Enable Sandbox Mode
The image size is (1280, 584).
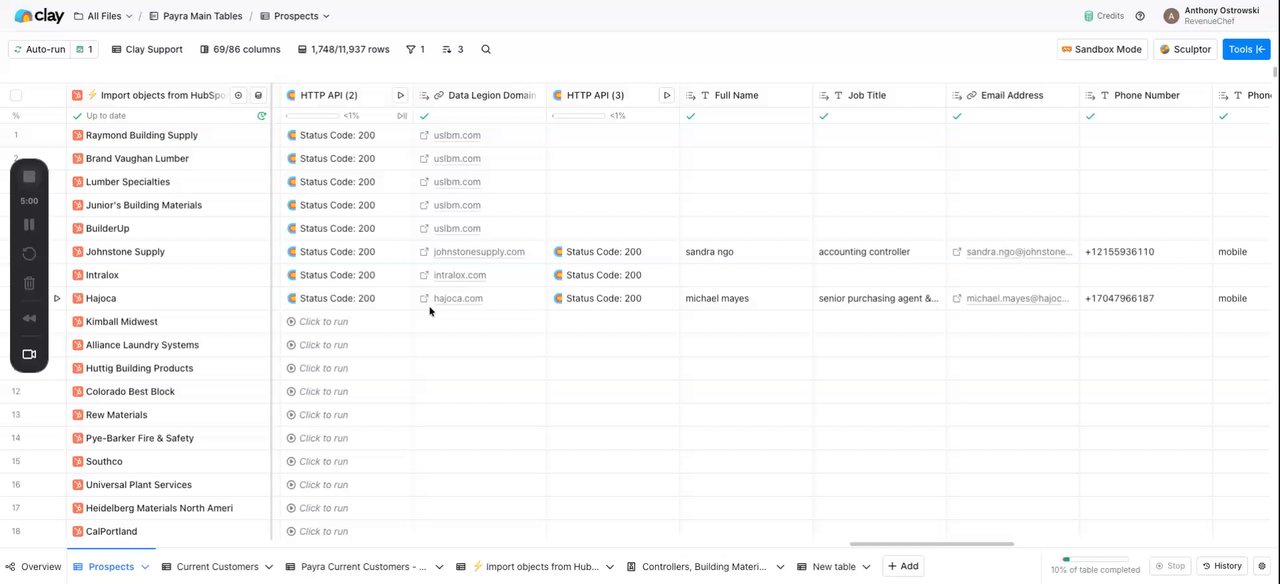coord(1101,49)
